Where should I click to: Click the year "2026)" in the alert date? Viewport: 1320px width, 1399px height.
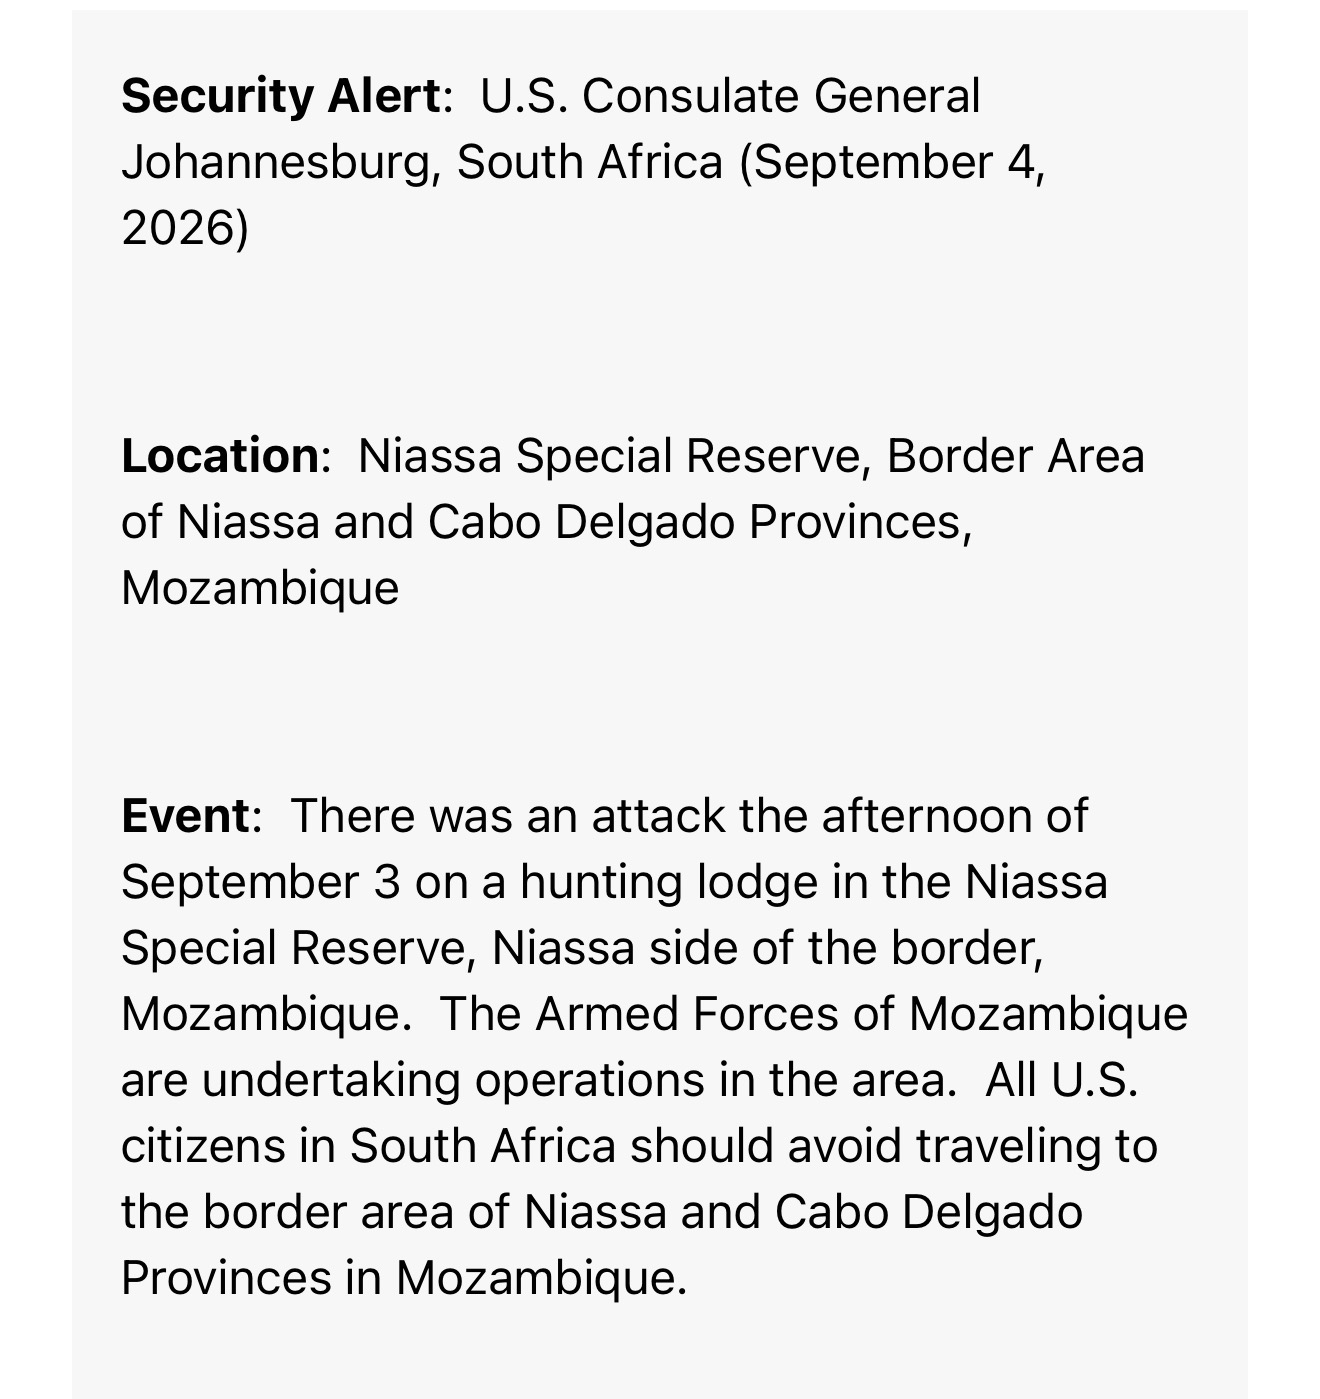coord(185,228)
